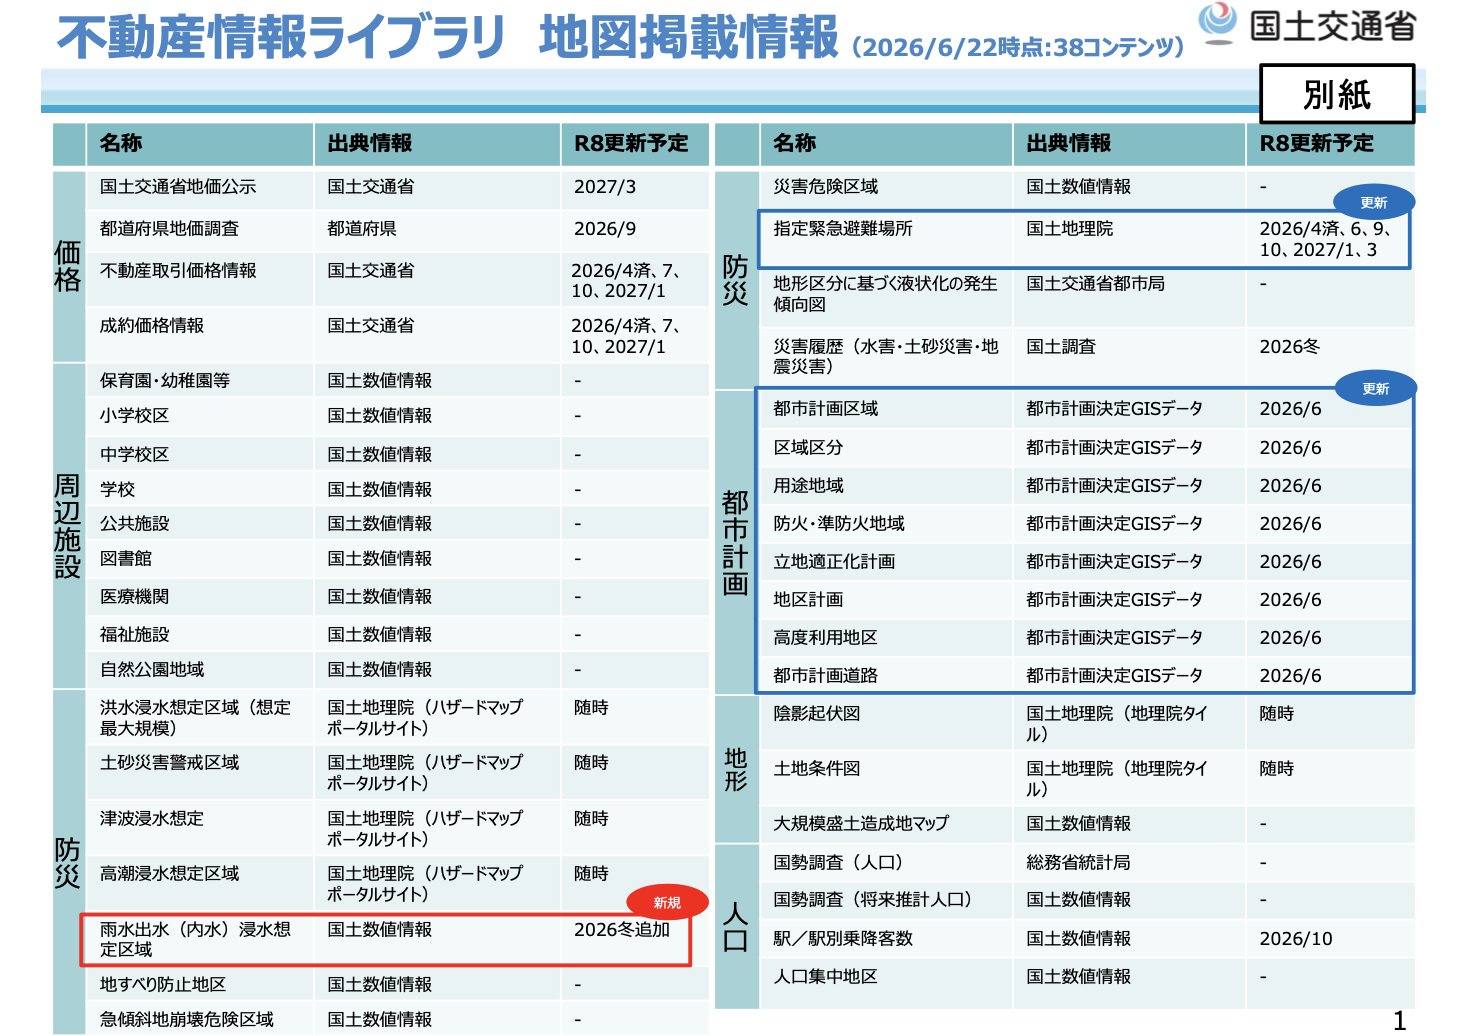Image resolution: width=1468 pixels, height=1036 pixels.
Task: Click the 別紙 label box
Action: tap(1337, 94)
